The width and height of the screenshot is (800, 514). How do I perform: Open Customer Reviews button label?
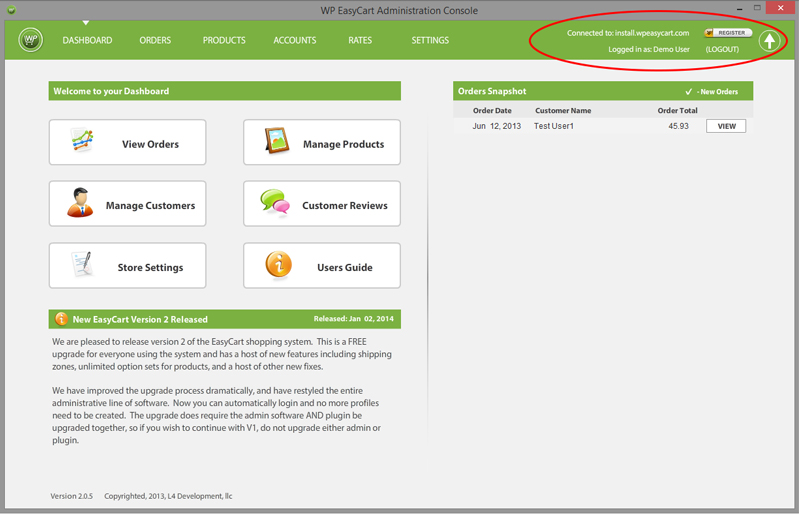(x=345, y=206)
